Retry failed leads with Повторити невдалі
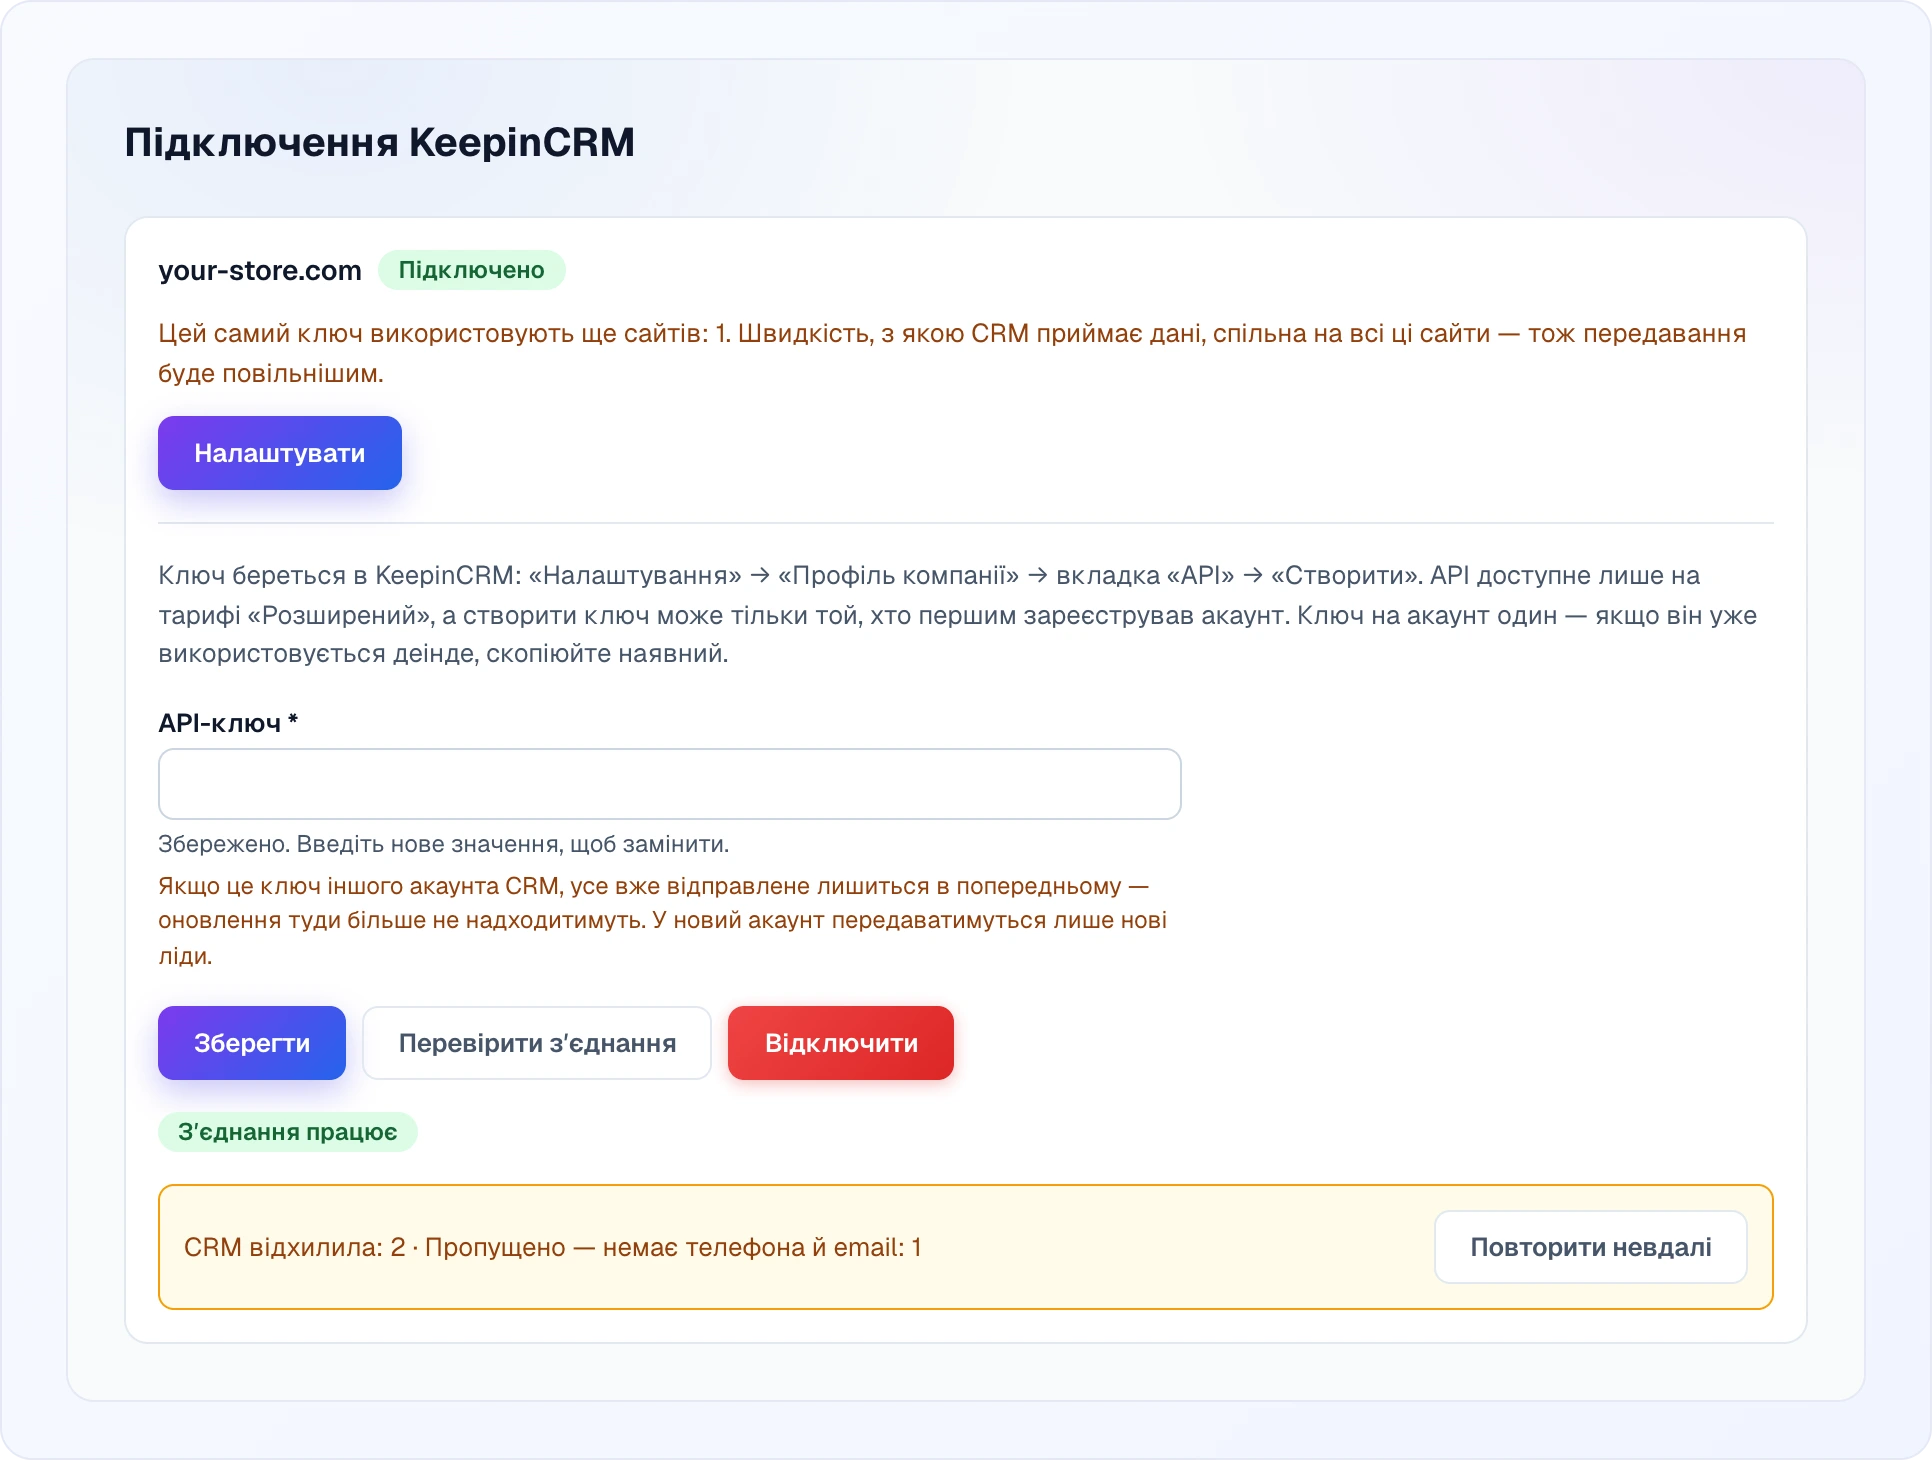Screen dimensions: 1932x1462 tap(1590, 1247)
